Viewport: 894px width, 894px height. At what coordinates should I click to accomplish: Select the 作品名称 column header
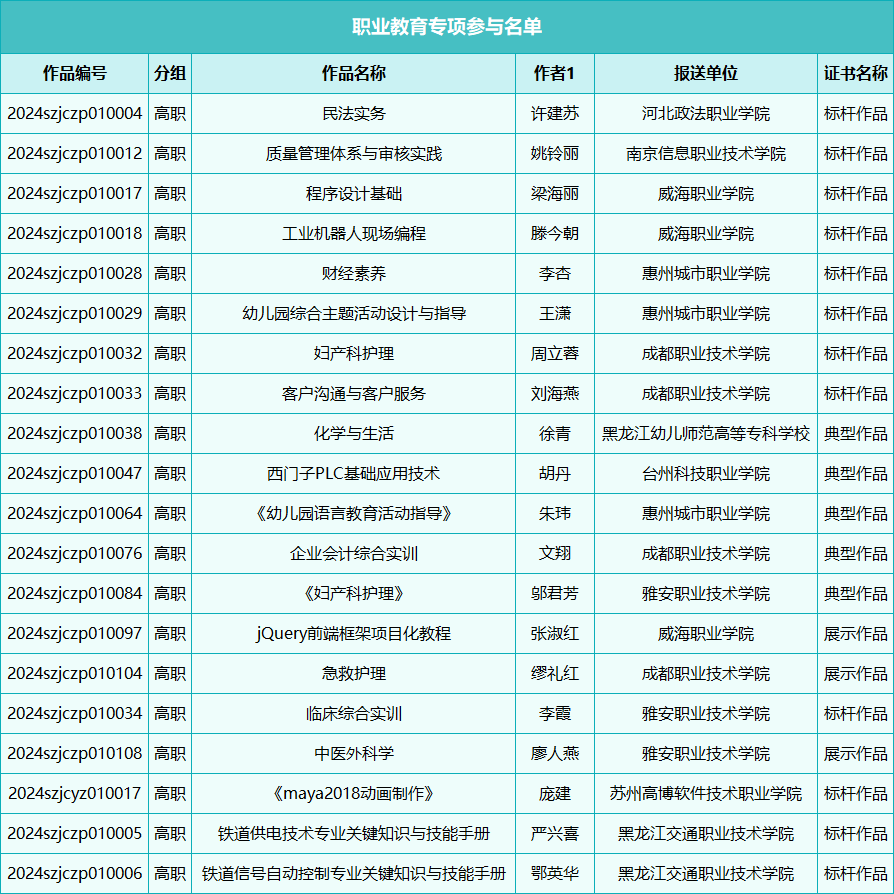point(353,74)
